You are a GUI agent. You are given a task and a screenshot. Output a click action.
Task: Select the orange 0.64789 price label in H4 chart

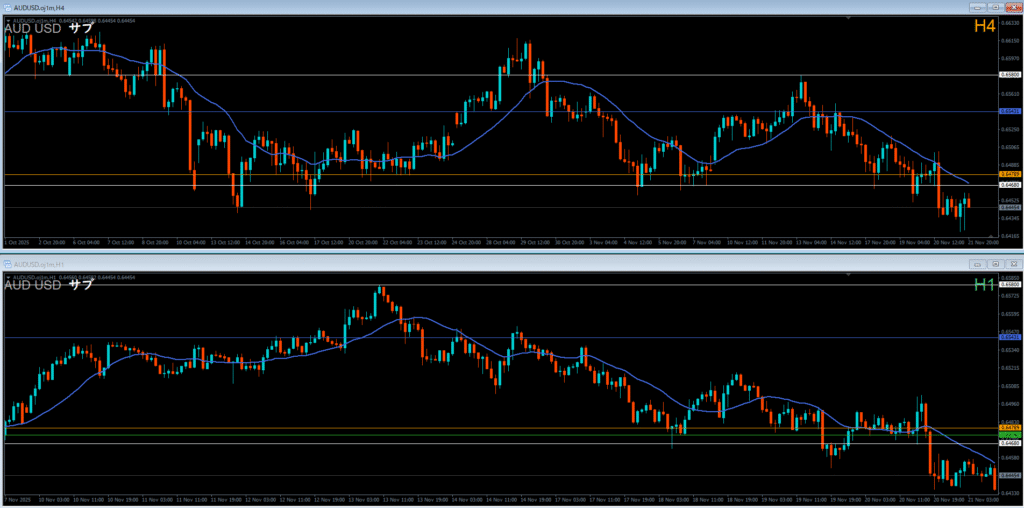coord(1009,174)
